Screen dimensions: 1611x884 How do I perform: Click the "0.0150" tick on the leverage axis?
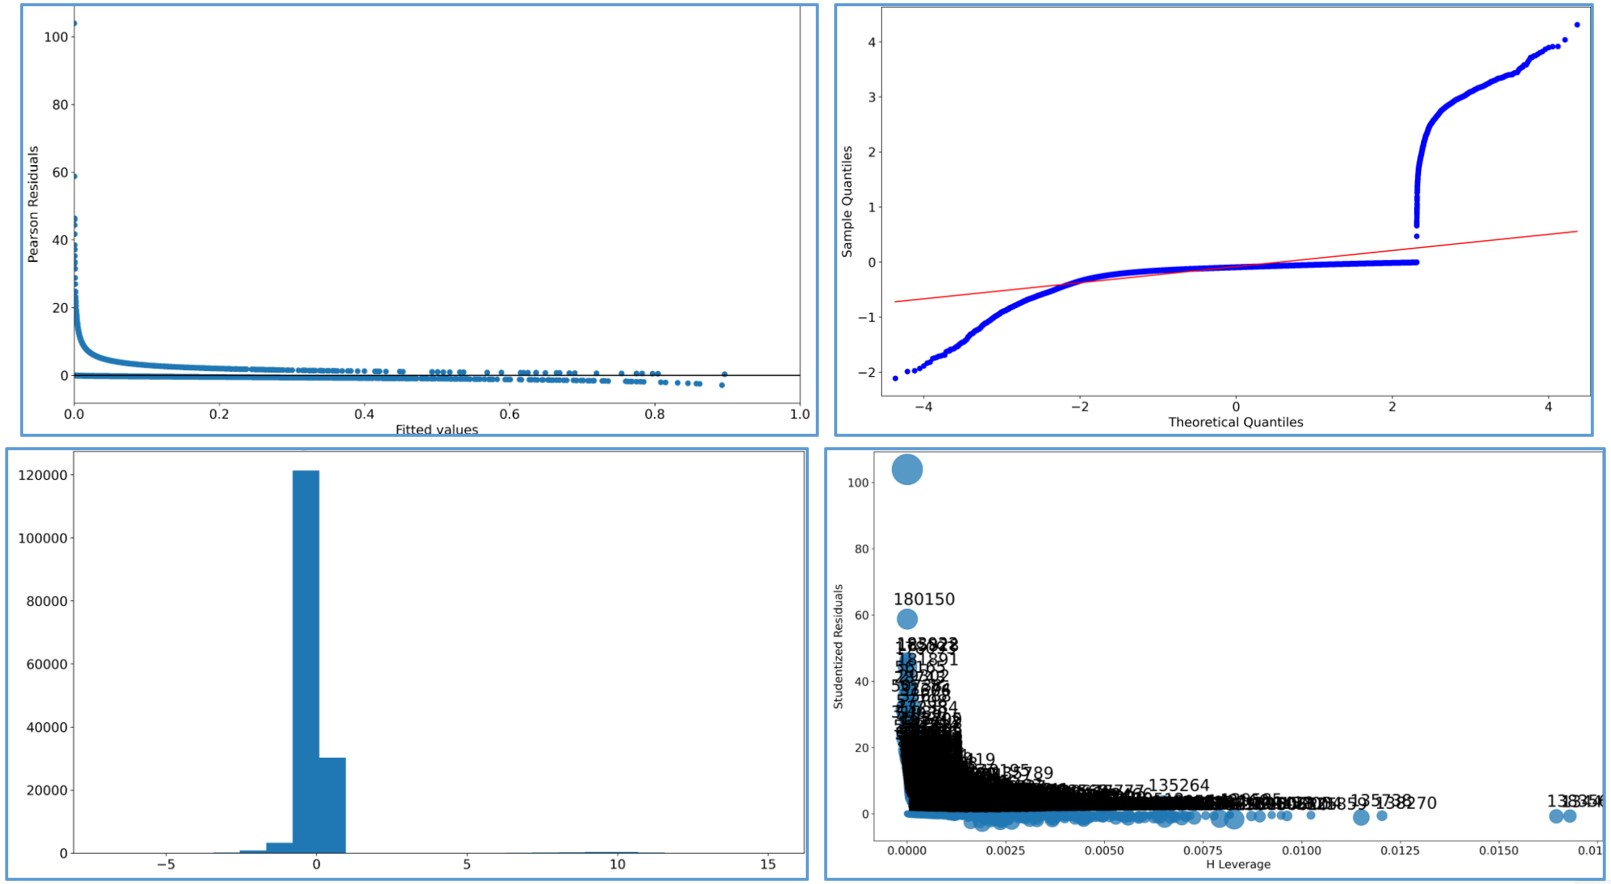(1498, 850)
